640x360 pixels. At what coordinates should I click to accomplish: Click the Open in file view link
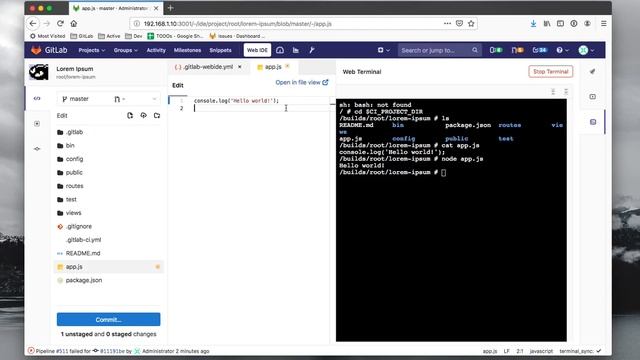(x=302, y=82)
